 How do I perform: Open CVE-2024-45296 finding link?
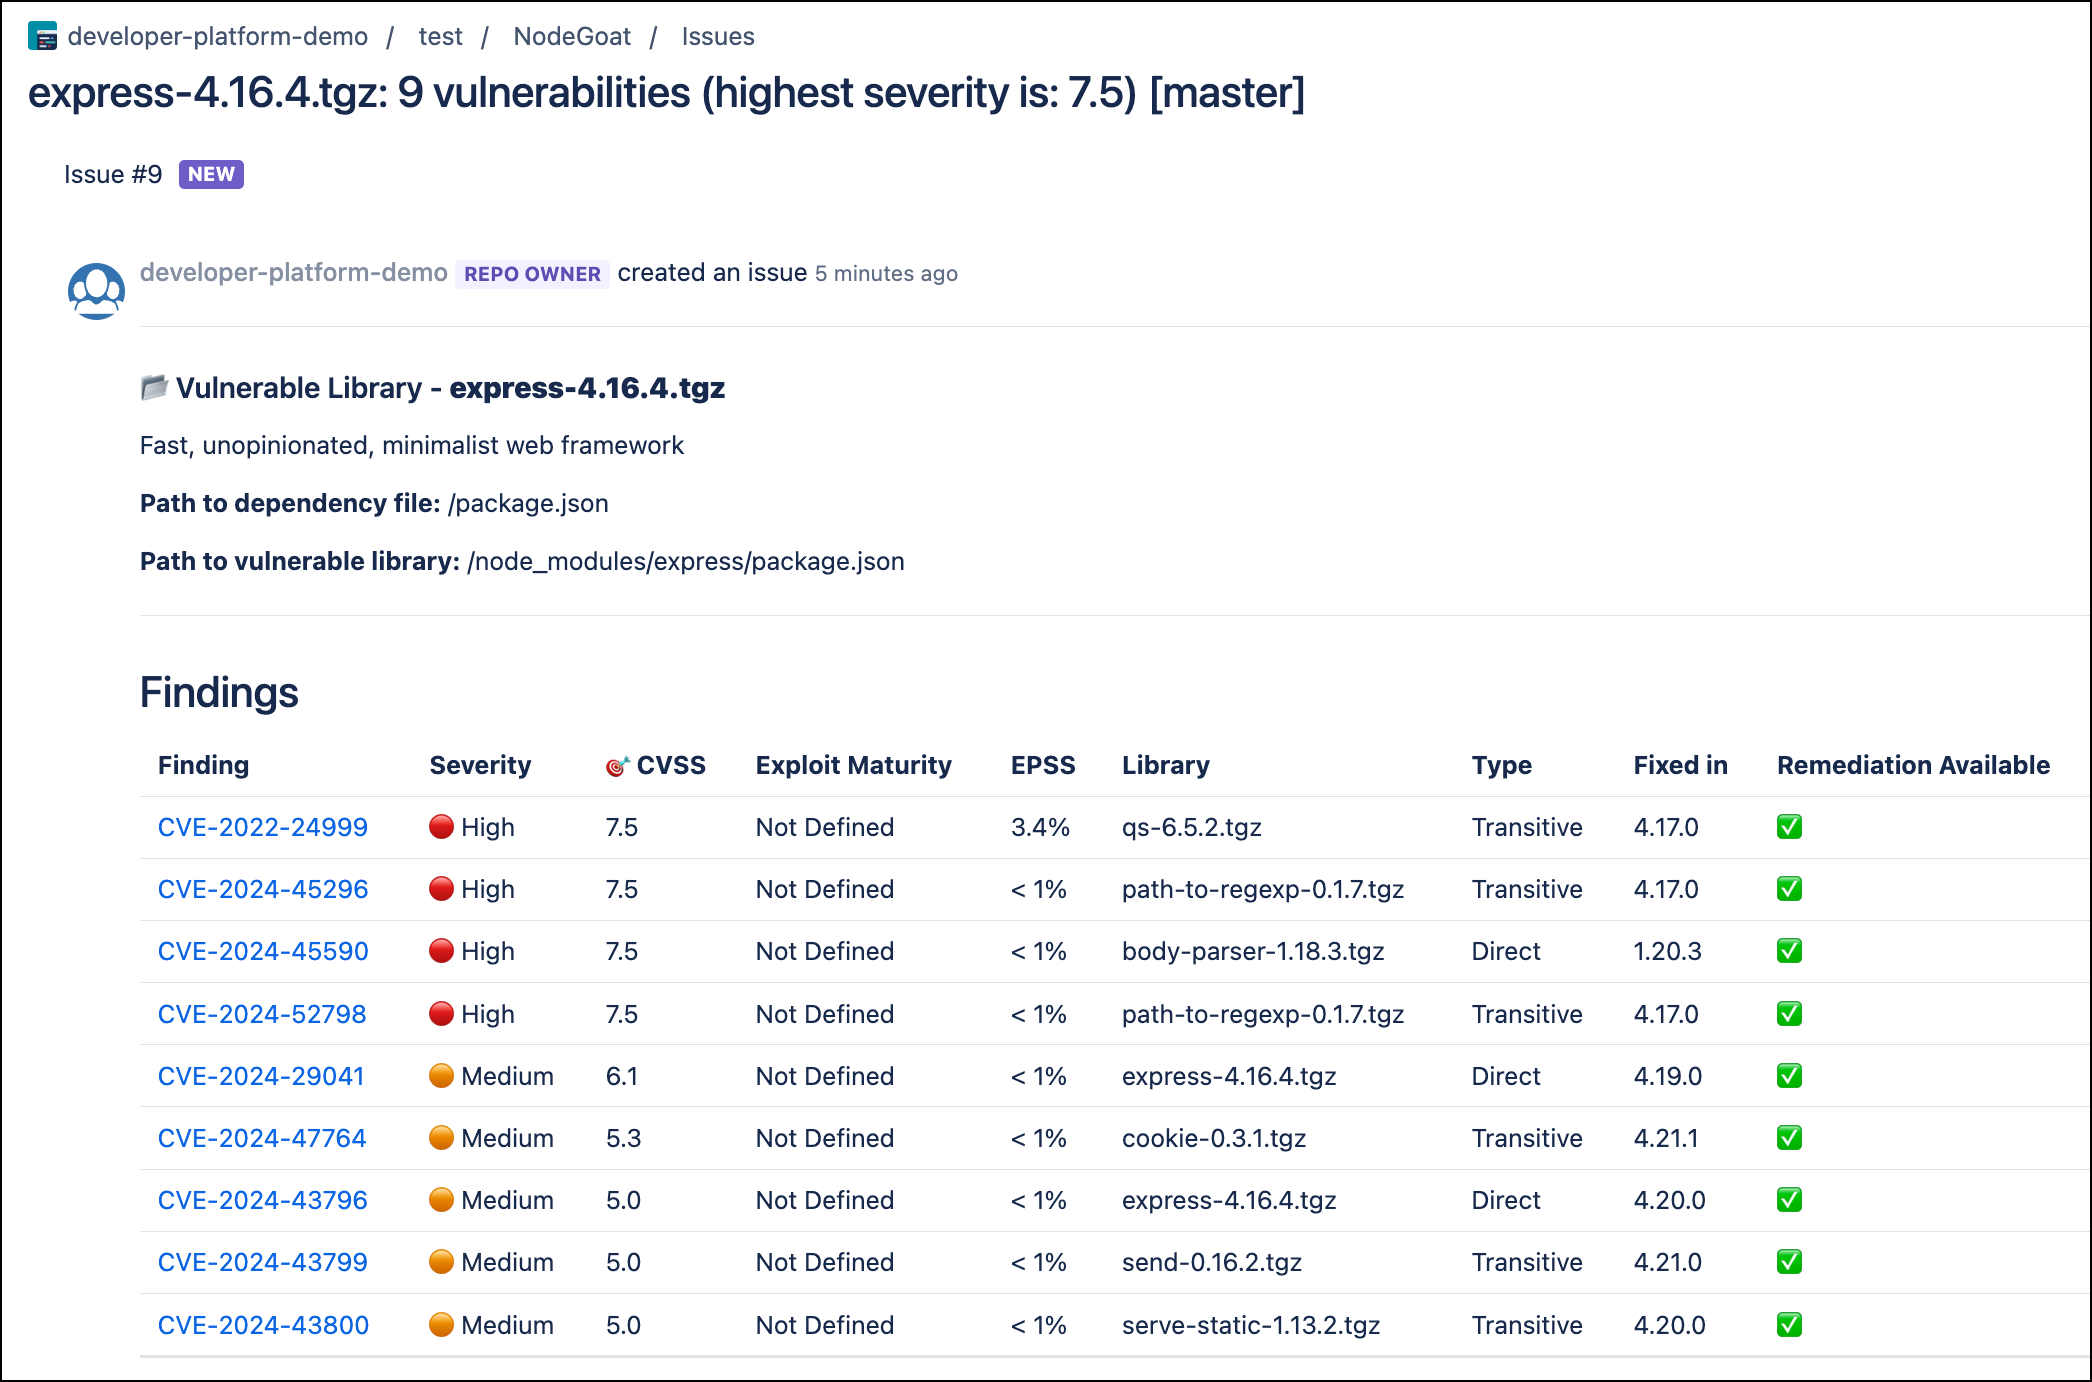[263, 889]
